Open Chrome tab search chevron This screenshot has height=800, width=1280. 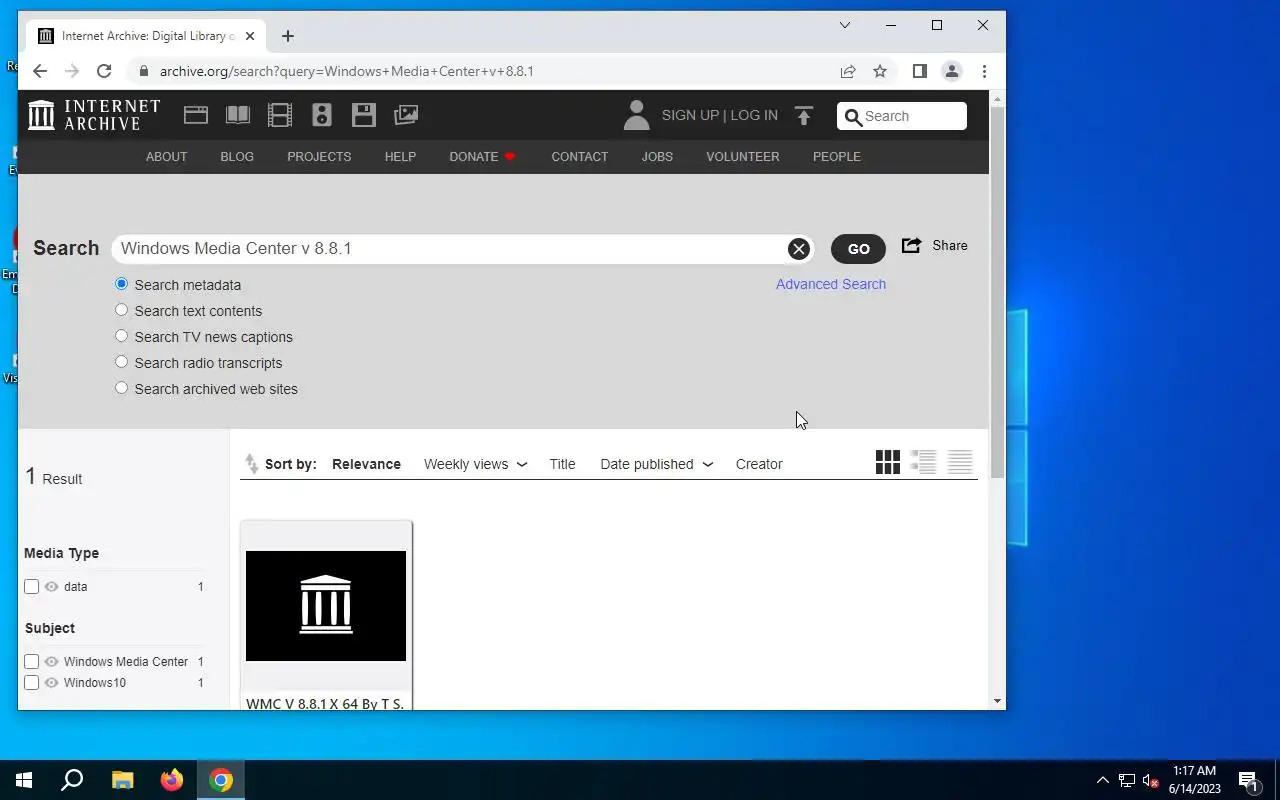845,25
